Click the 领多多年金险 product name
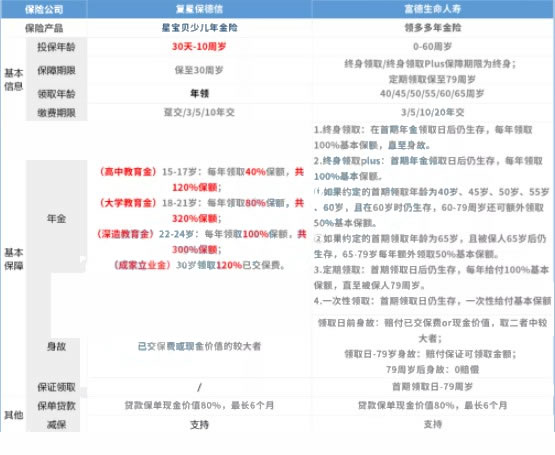The width and height of the screenshot is (555, 455). click(x=433, y=28)
